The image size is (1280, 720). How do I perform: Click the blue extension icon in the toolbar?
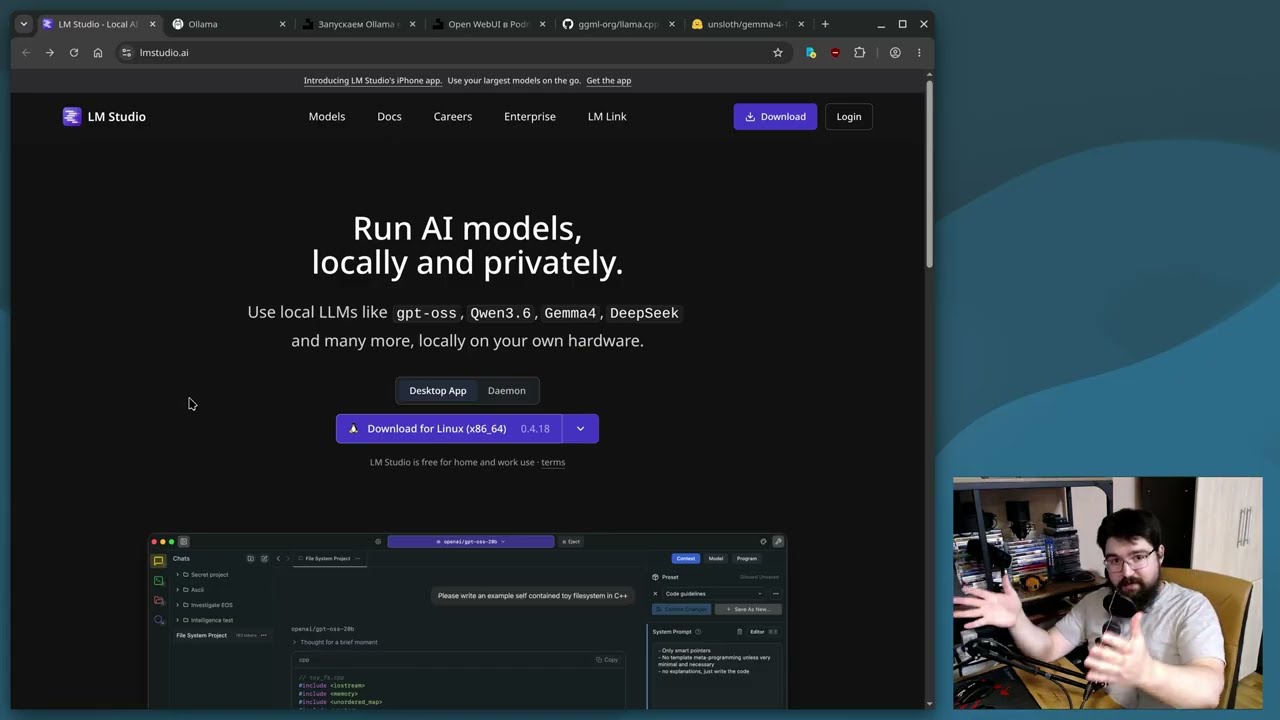[811, 53]
